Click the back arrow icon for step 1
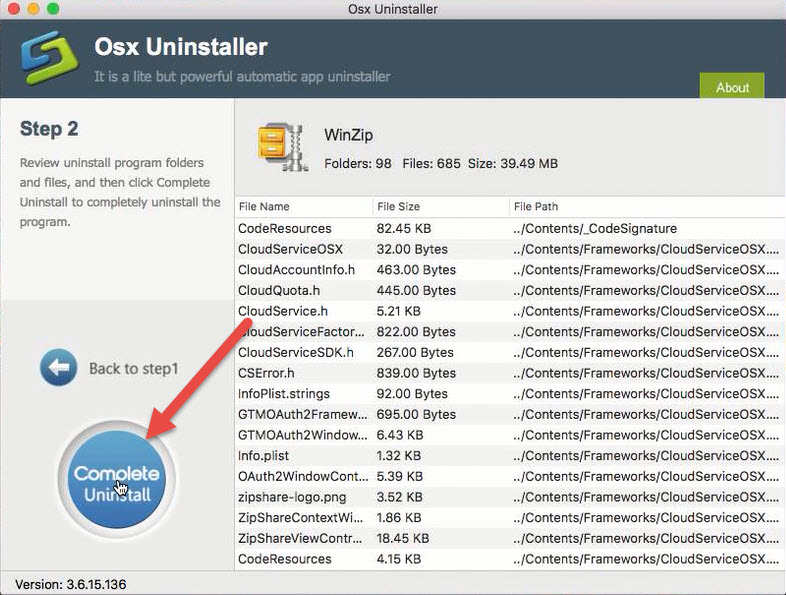The image size is (786, 595). coord(59,367)
